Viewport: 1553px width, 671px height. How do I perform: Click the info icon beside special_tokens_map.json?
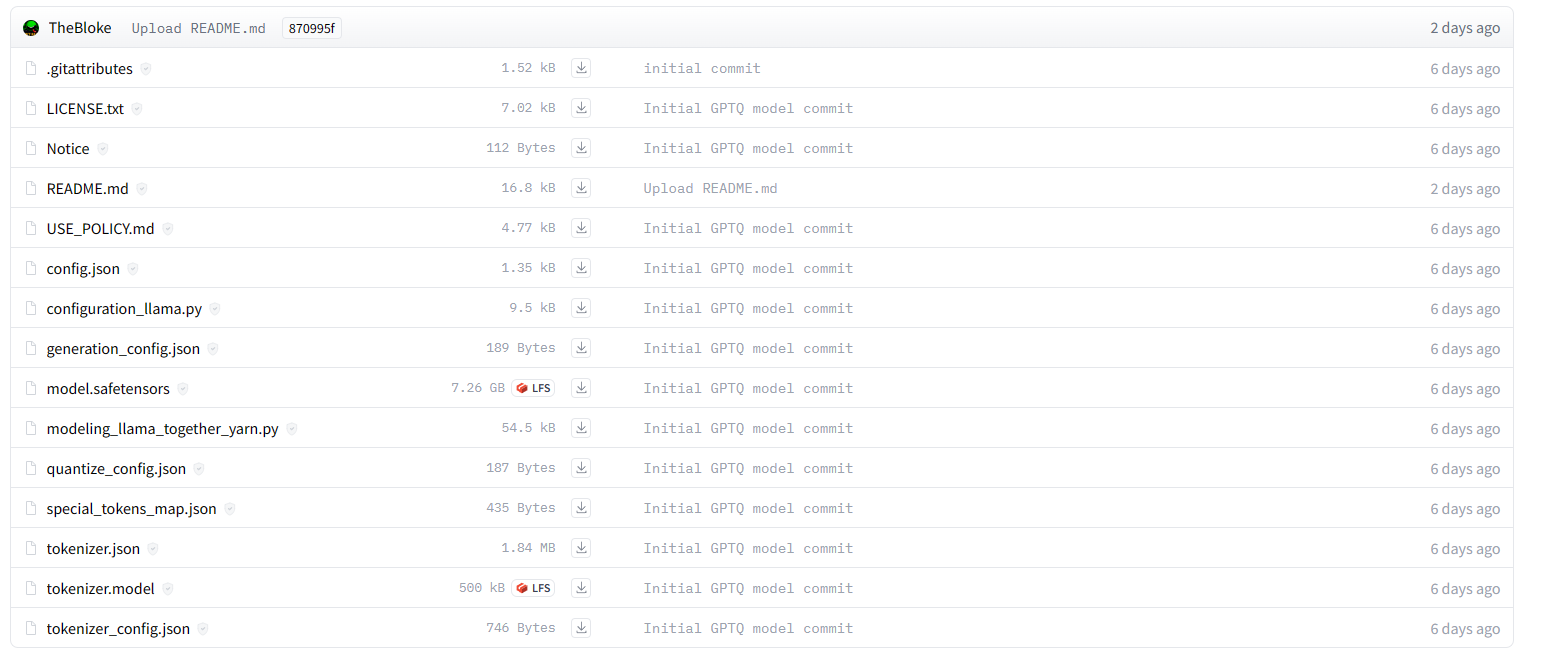(x=230, y=508)
